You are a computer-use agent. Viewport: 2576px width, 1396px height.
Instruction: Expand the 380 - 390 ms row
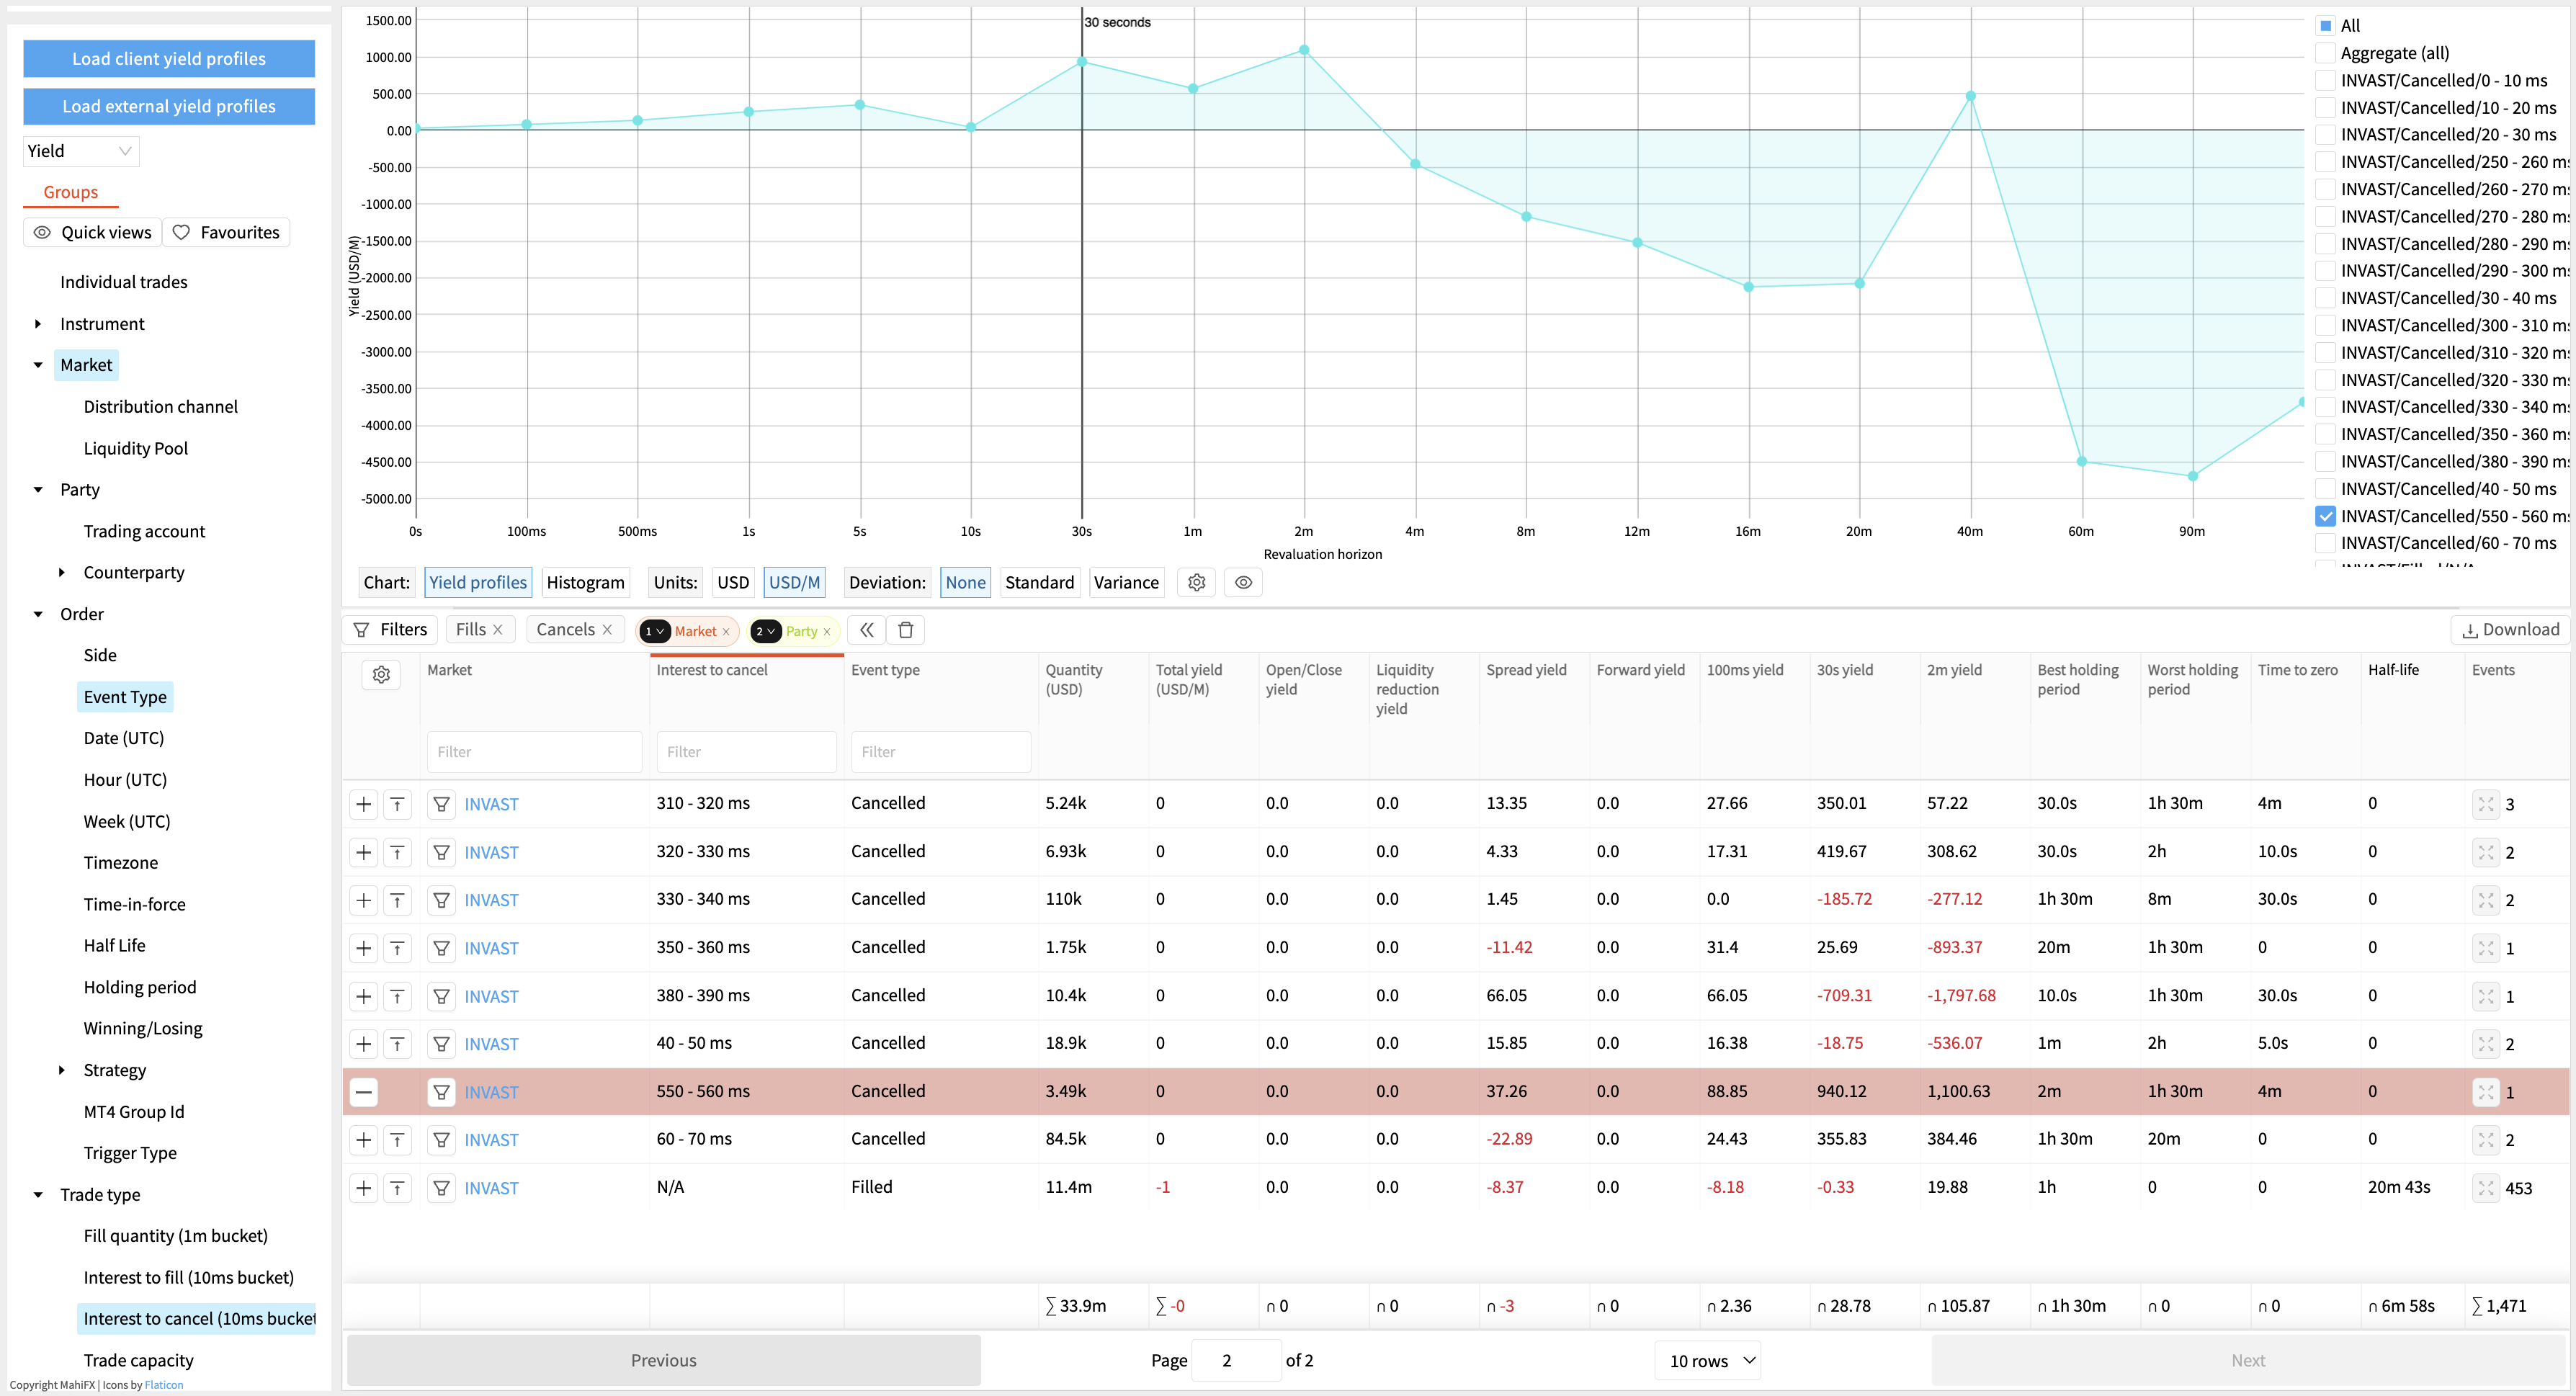pos(364,996)
